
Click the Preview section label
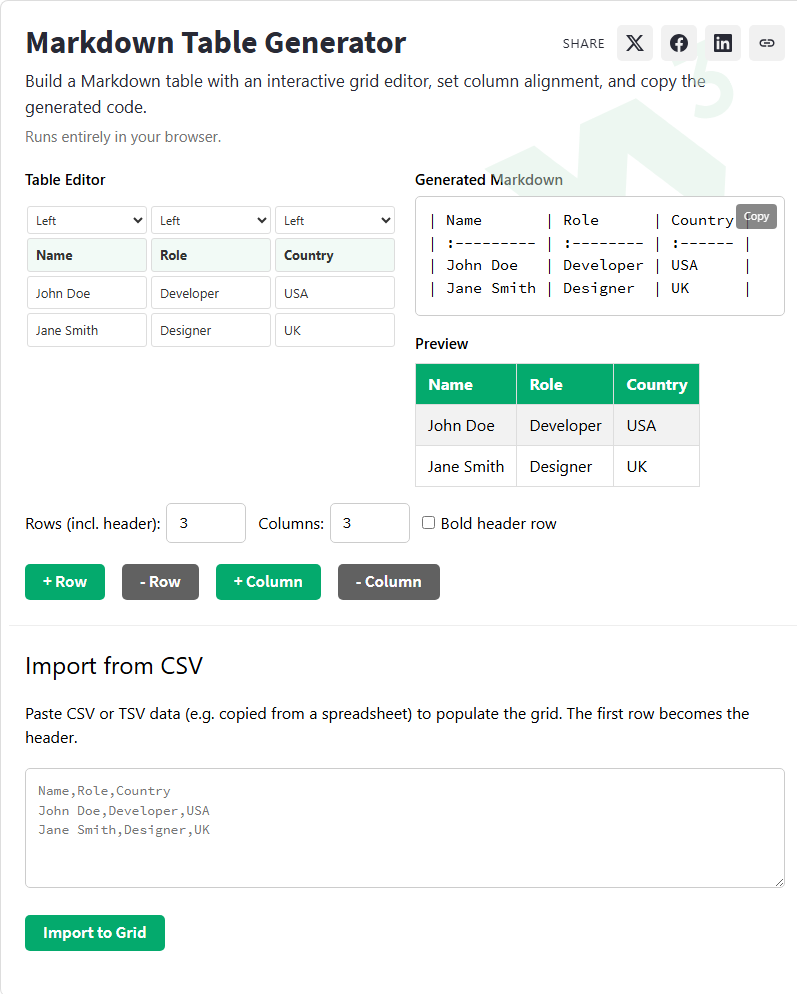442,344
